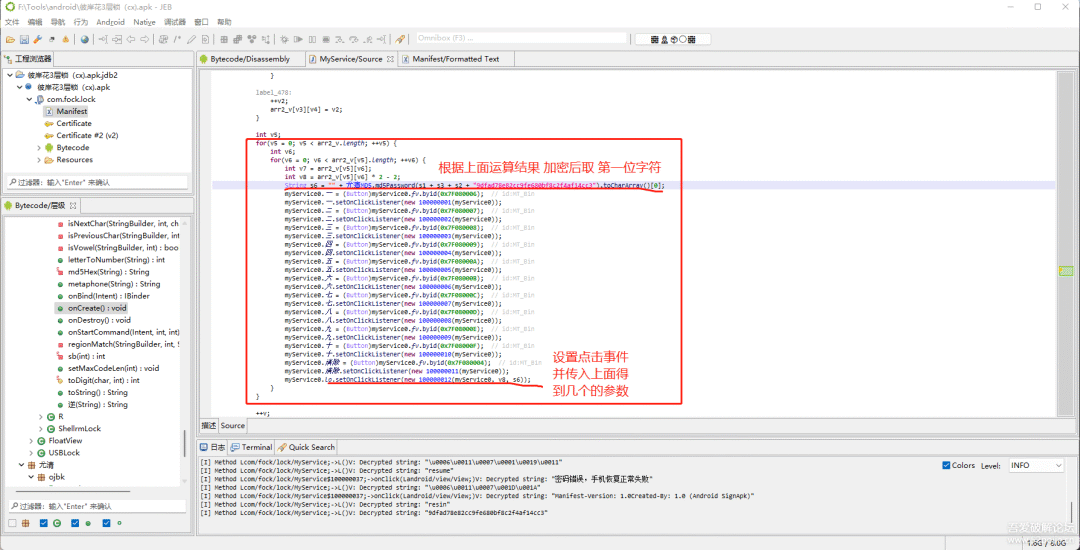Click the open-file folder toolbar icon

[10, 39]
